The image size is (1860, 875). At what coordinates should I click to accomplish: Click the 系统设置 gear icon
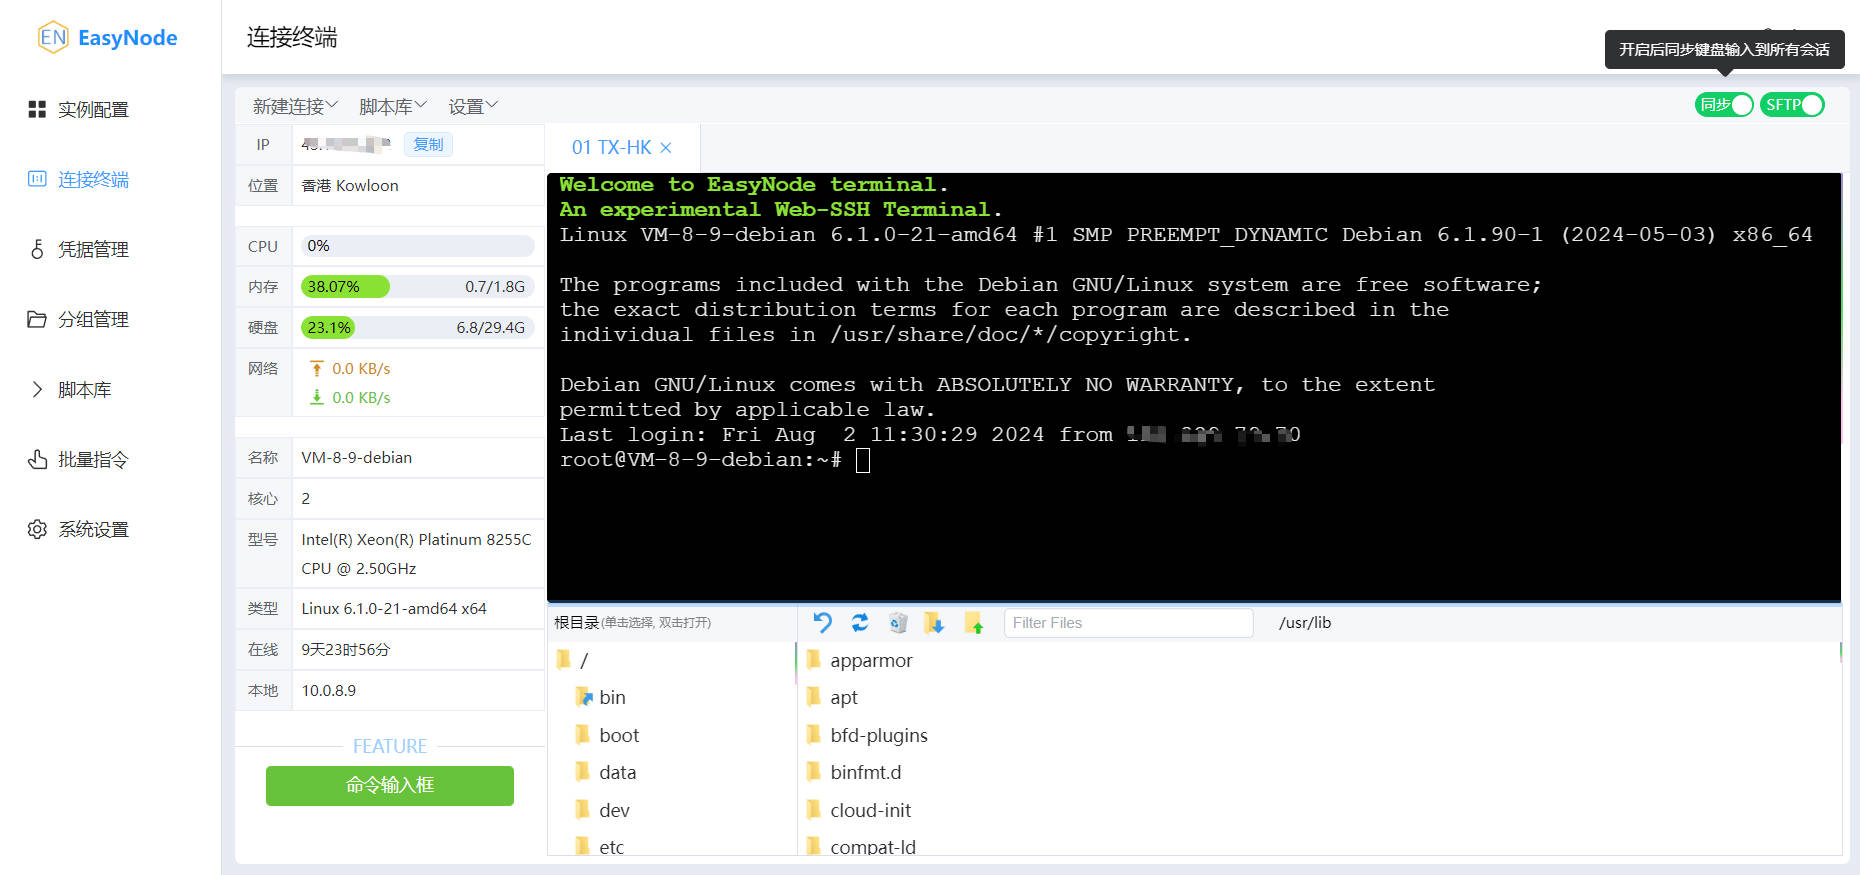[37, 529]
